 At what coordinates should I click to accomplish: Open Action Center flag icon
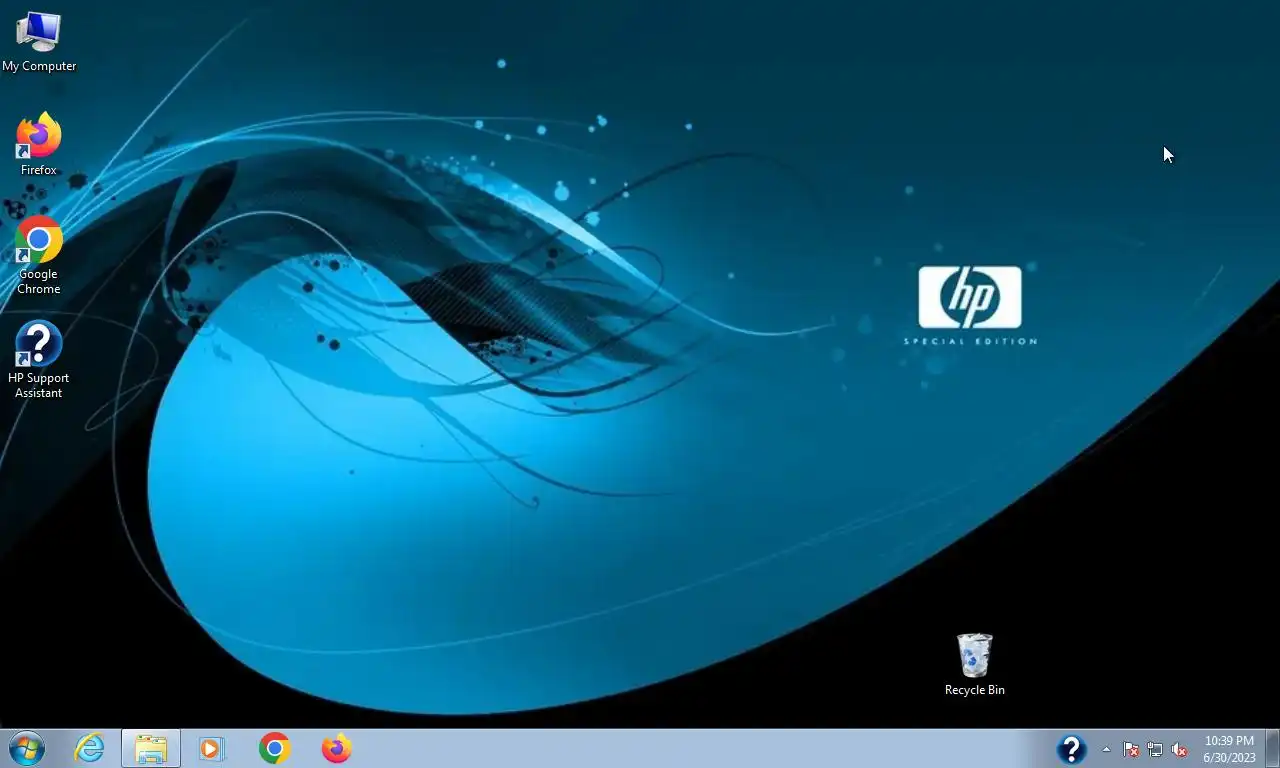1131,749
